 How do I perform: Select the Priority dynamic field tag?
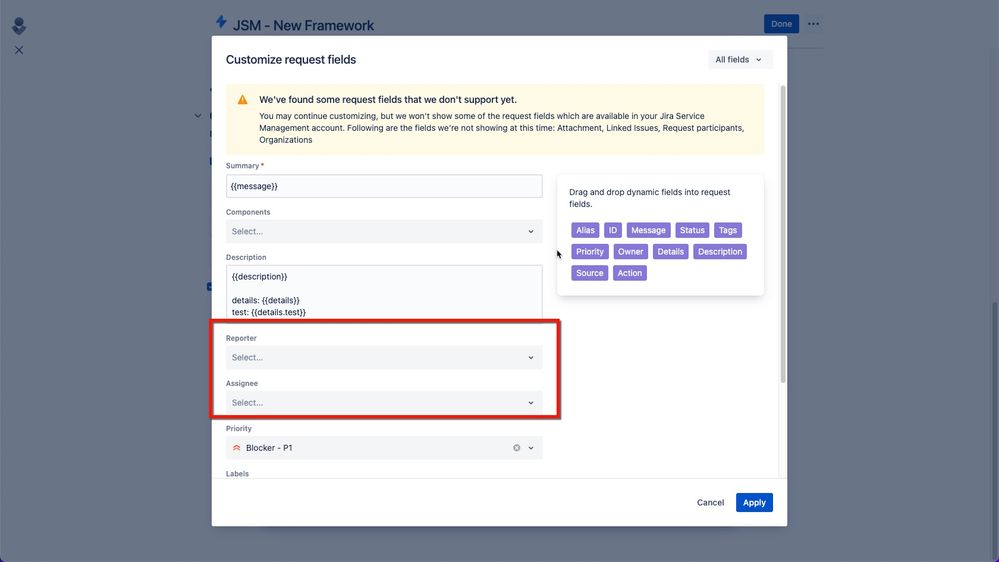589,252
